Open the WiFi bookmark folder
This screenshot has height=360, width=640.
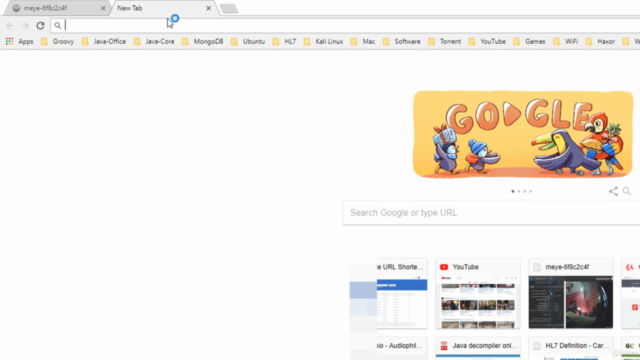click(566, 42)
